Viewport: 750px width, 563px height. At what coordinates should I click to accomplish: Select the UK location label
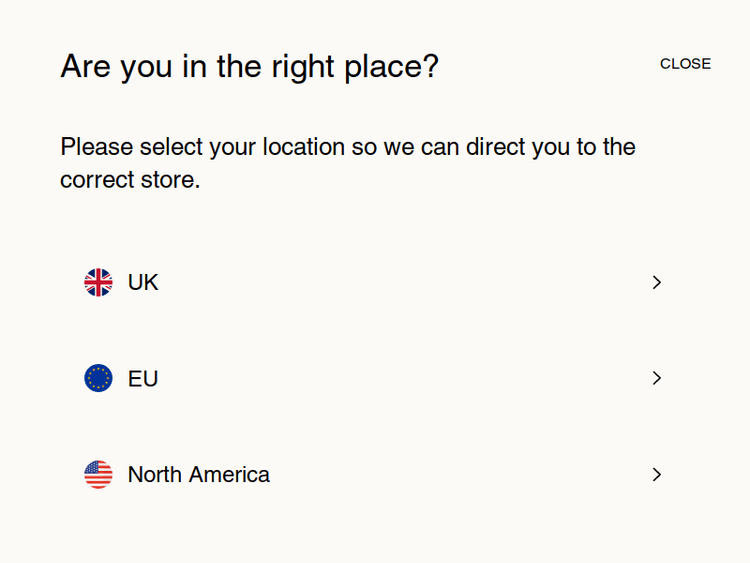[143, 282]
